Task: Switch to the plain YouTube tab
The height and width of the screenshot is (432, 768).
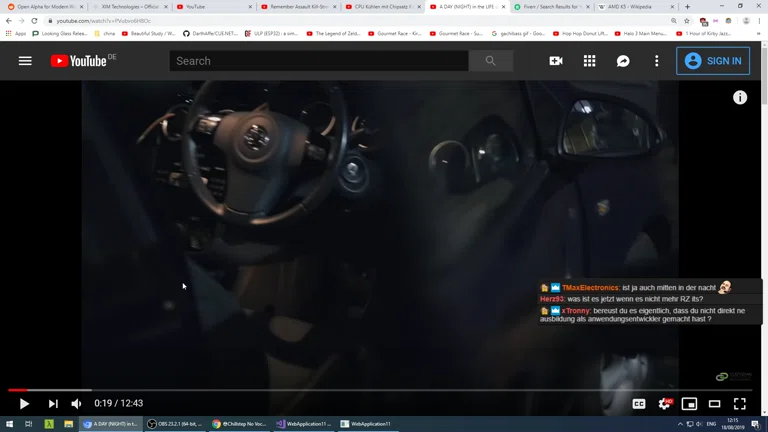Action: coord(214,7)
